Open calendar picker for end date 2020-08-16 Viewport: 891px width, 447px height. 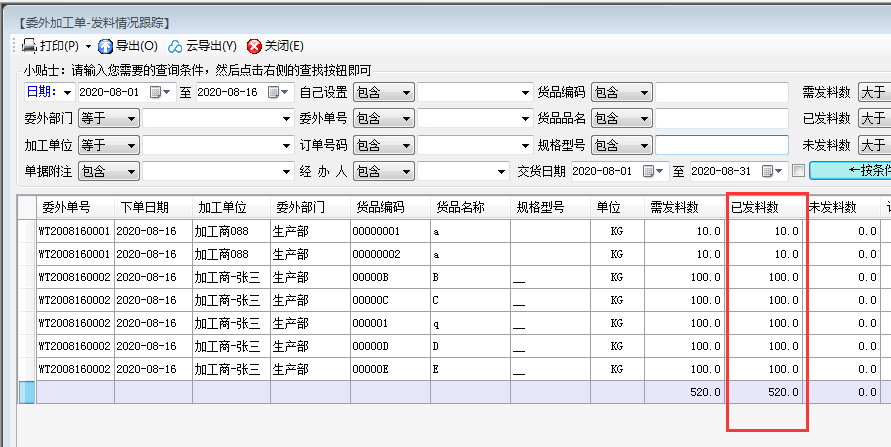(272, 93)
